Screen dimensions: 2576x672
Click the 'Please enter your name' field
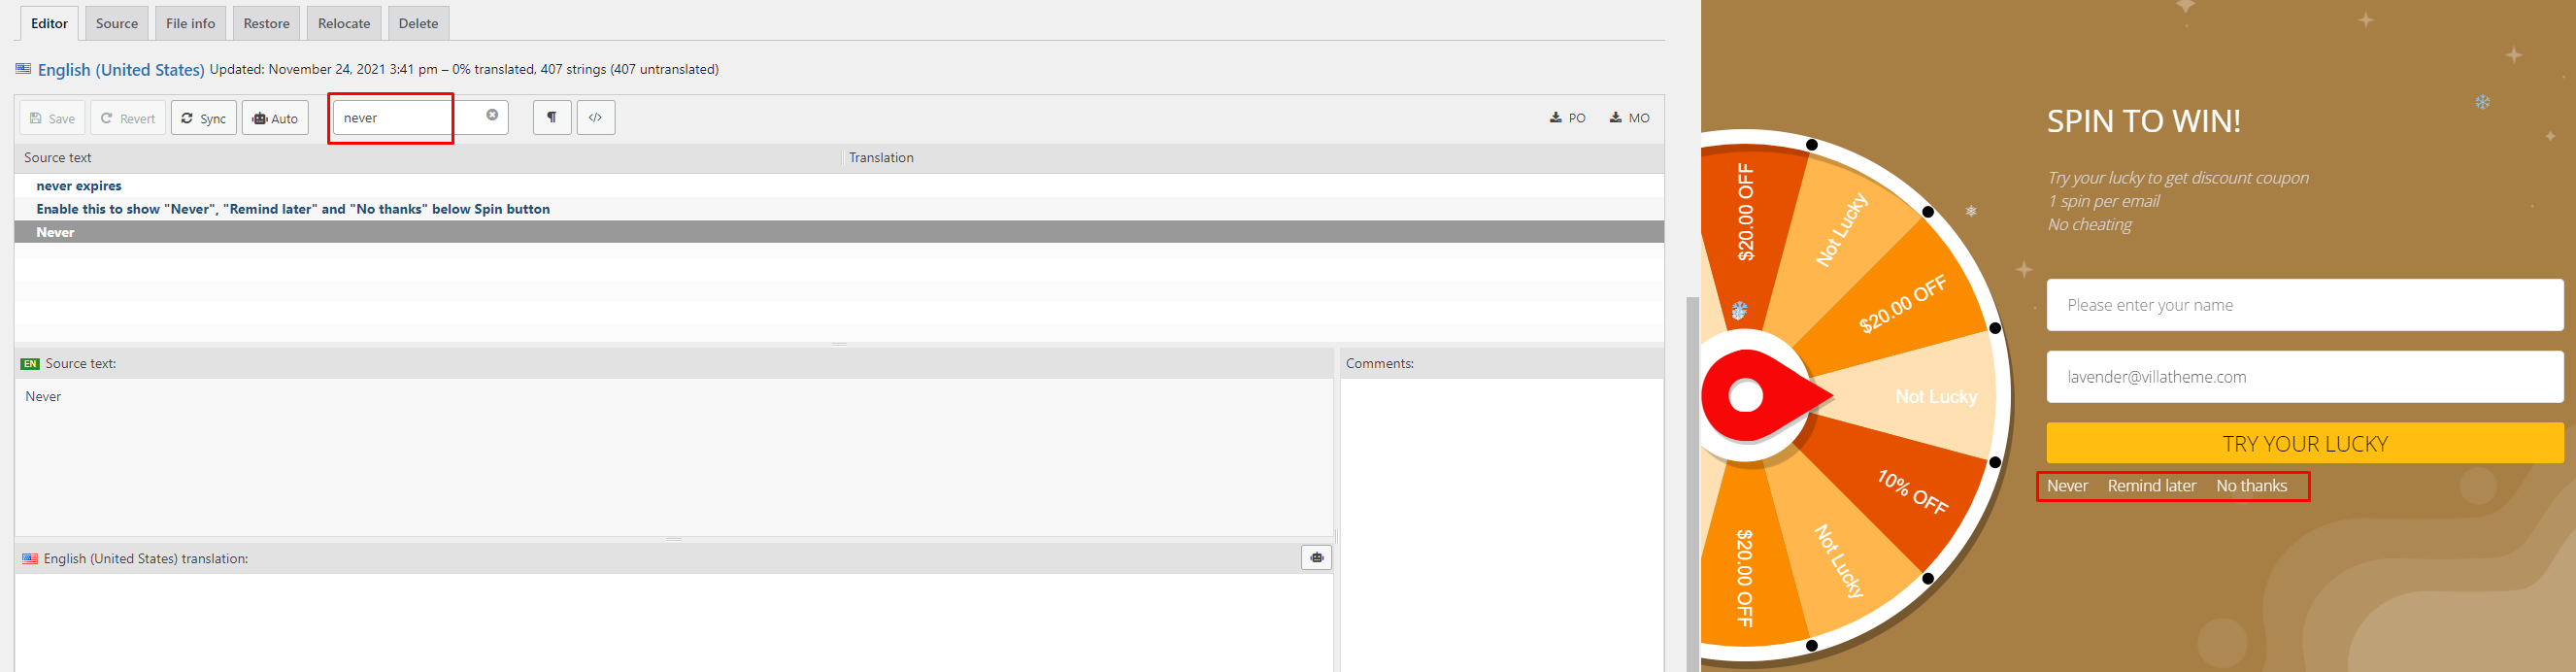(x=2305, y=305)
